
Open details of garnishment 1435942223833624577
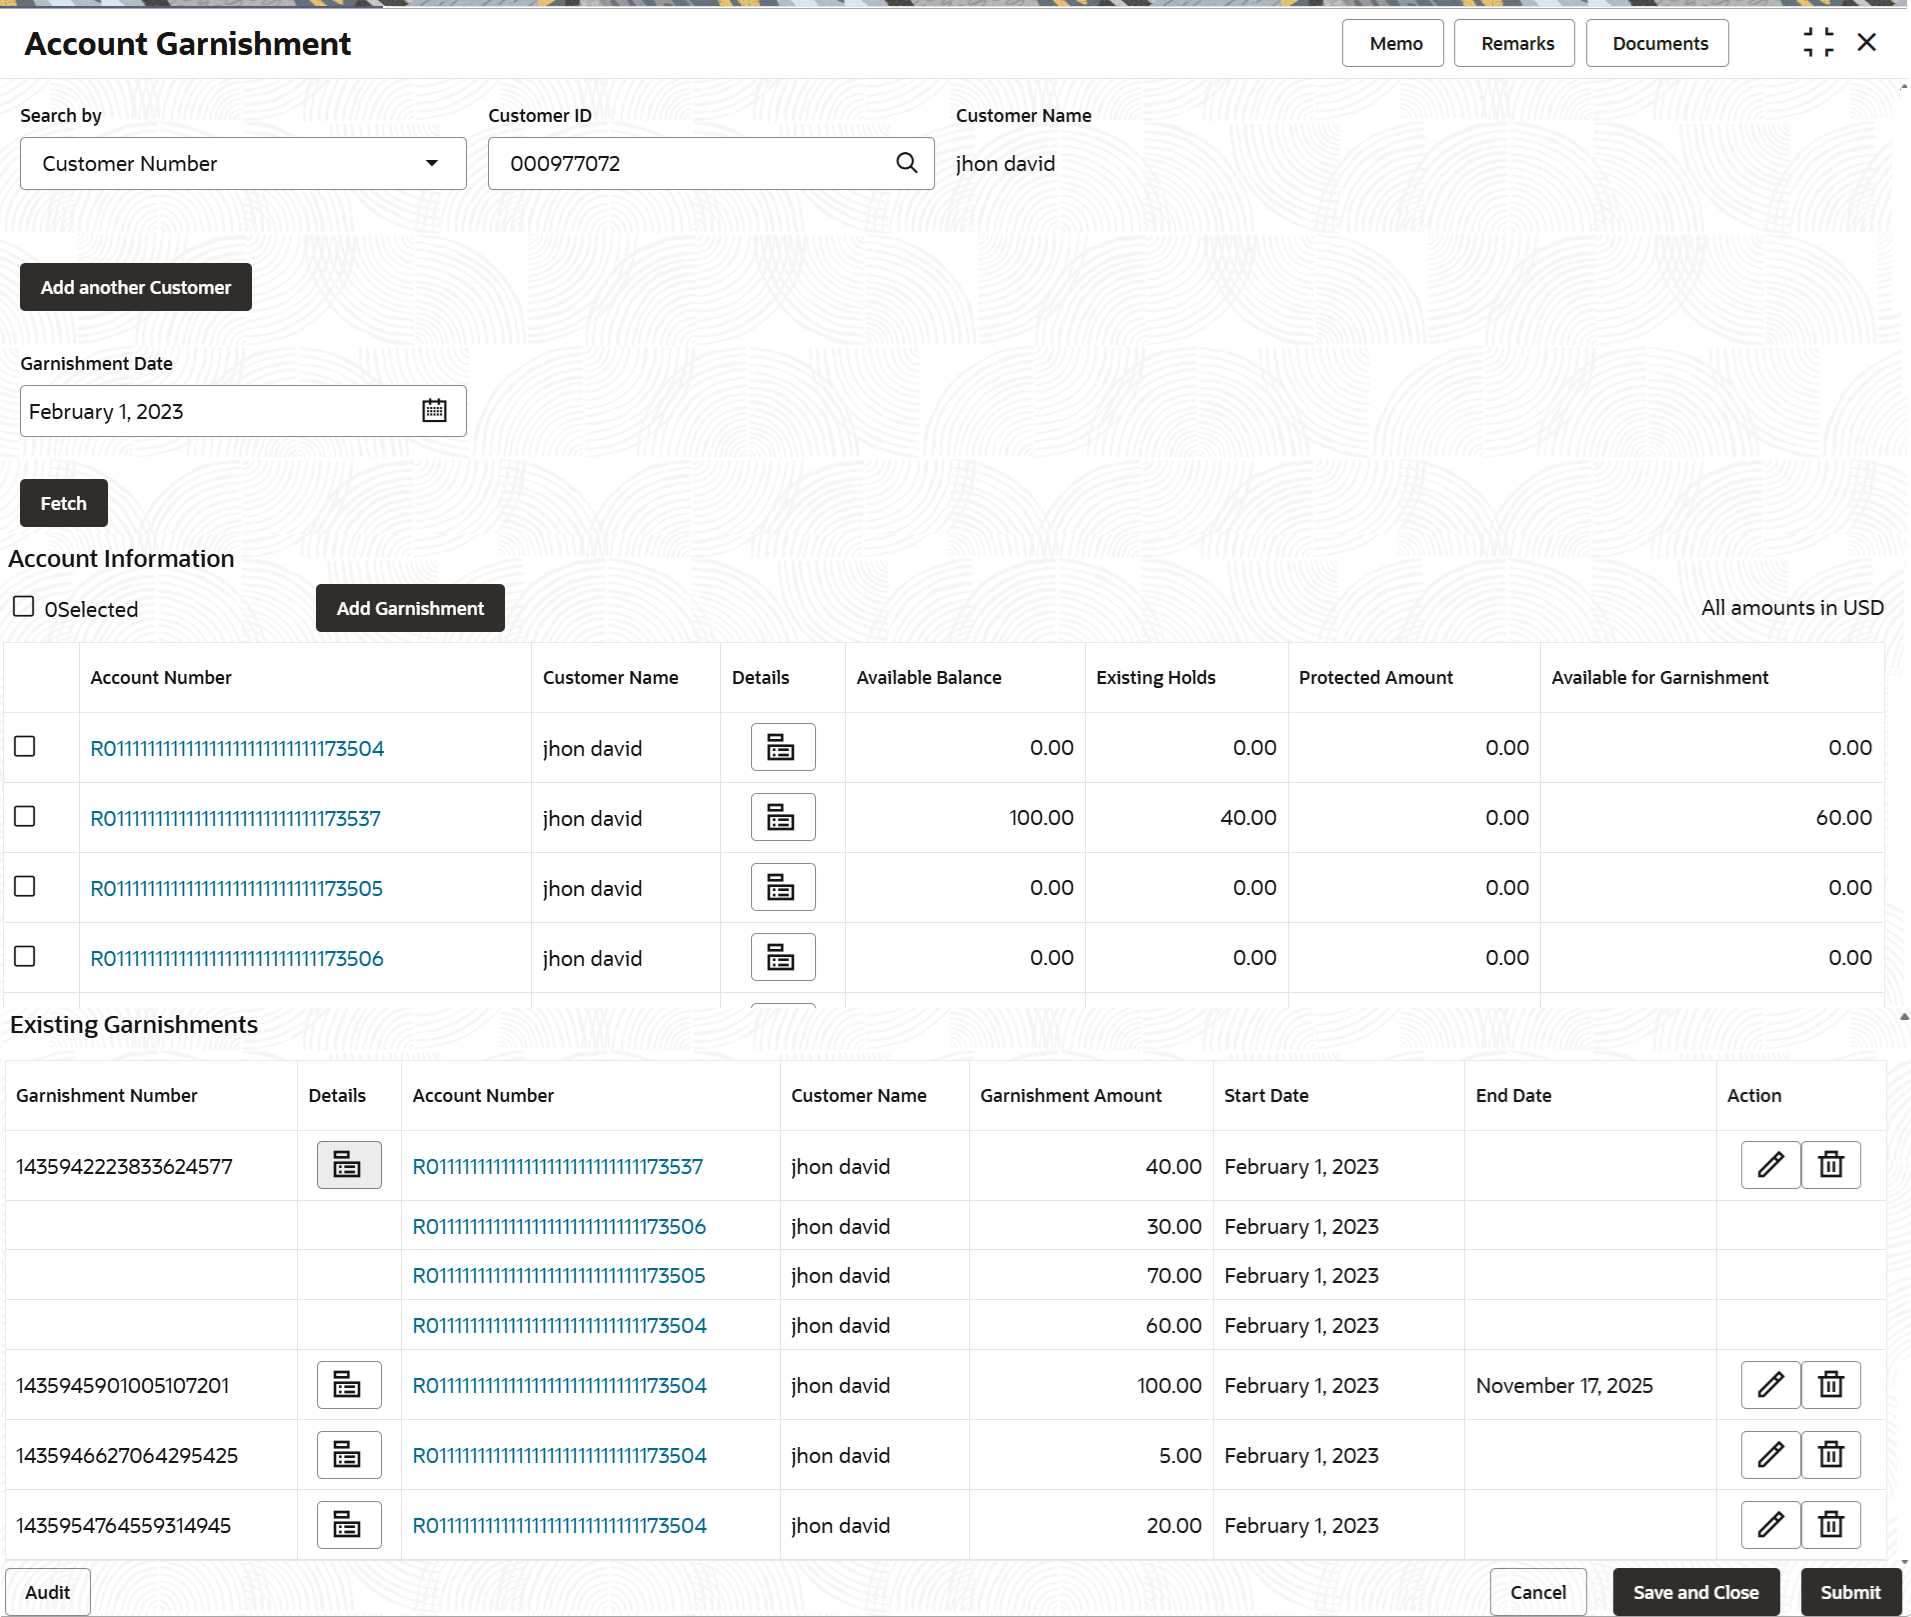(x=349, y=1165)
